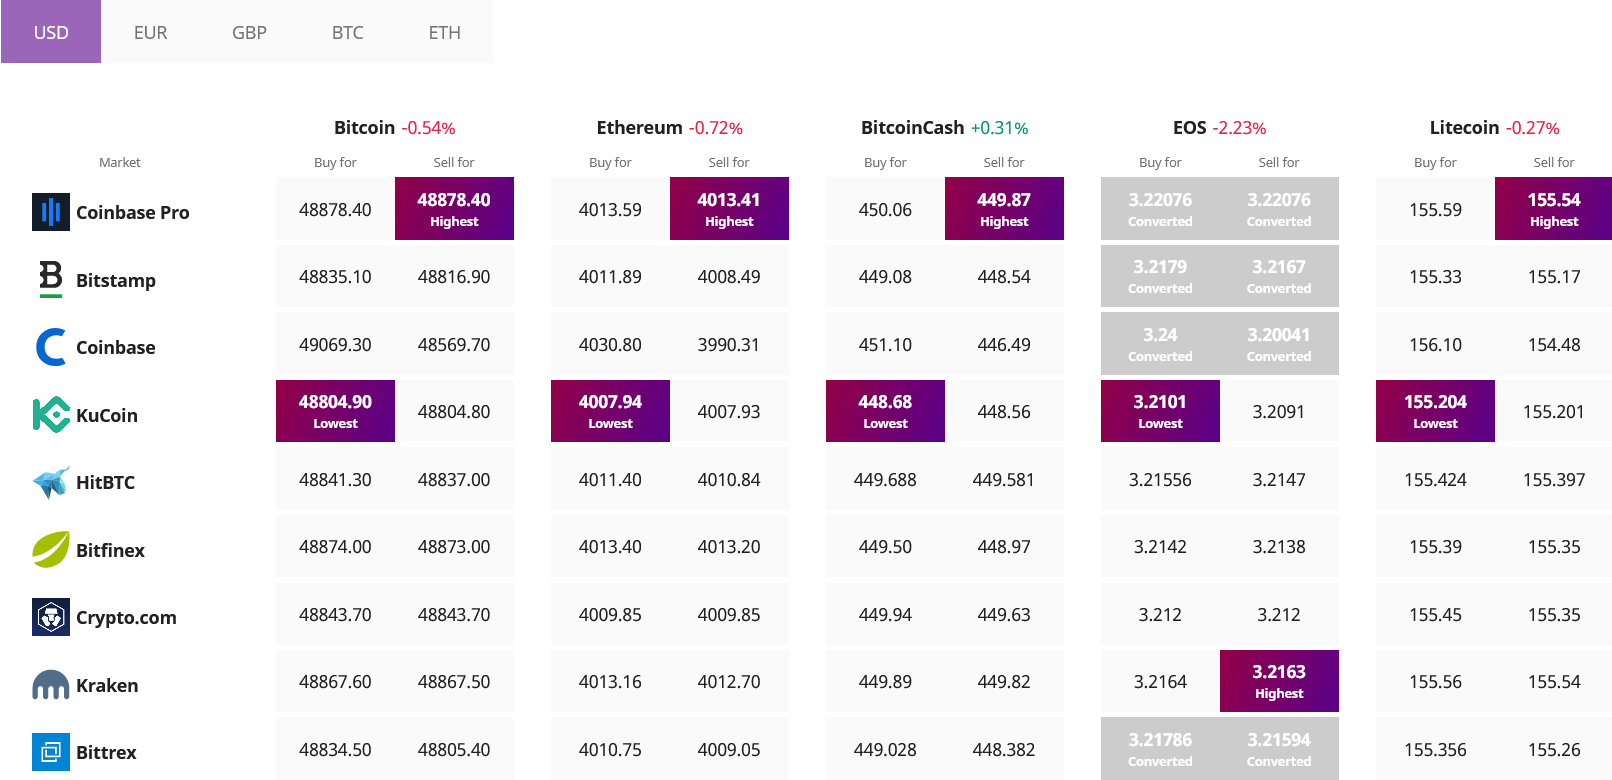Image resolution: width=1612 pixels, height=780 pixels.
Task: Click HitBTC EOS buy price 3.21556
Action: tap(1160, 479)
